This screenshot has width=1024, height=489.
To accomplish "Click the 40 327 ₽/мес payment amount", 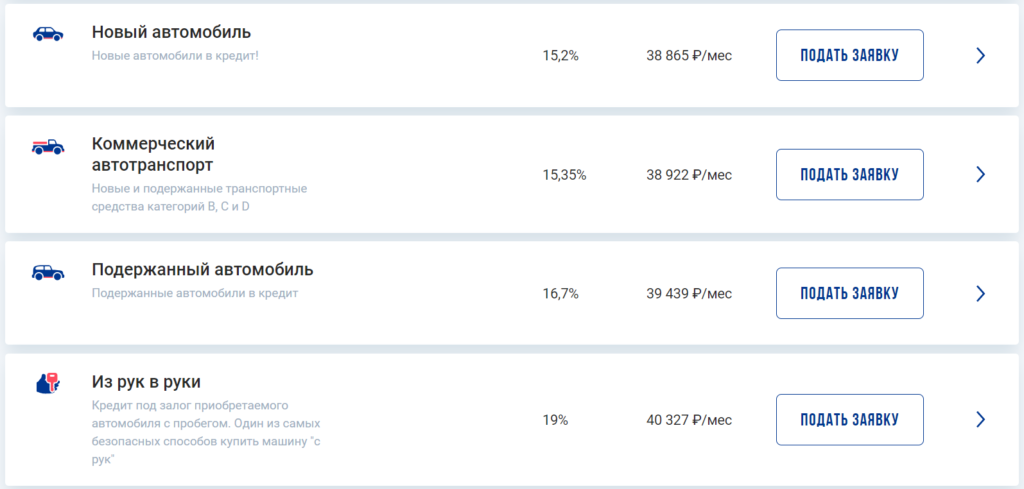I will click(689, 420).
